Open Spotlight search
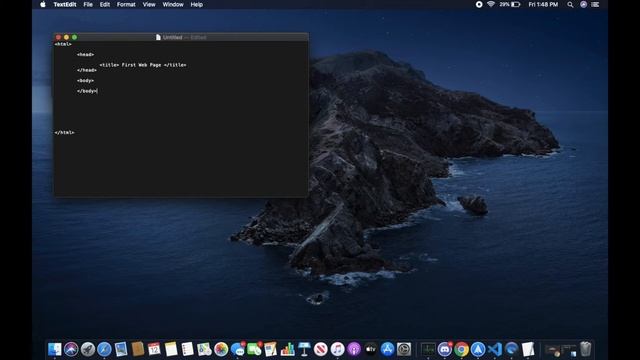 (570, 4)
